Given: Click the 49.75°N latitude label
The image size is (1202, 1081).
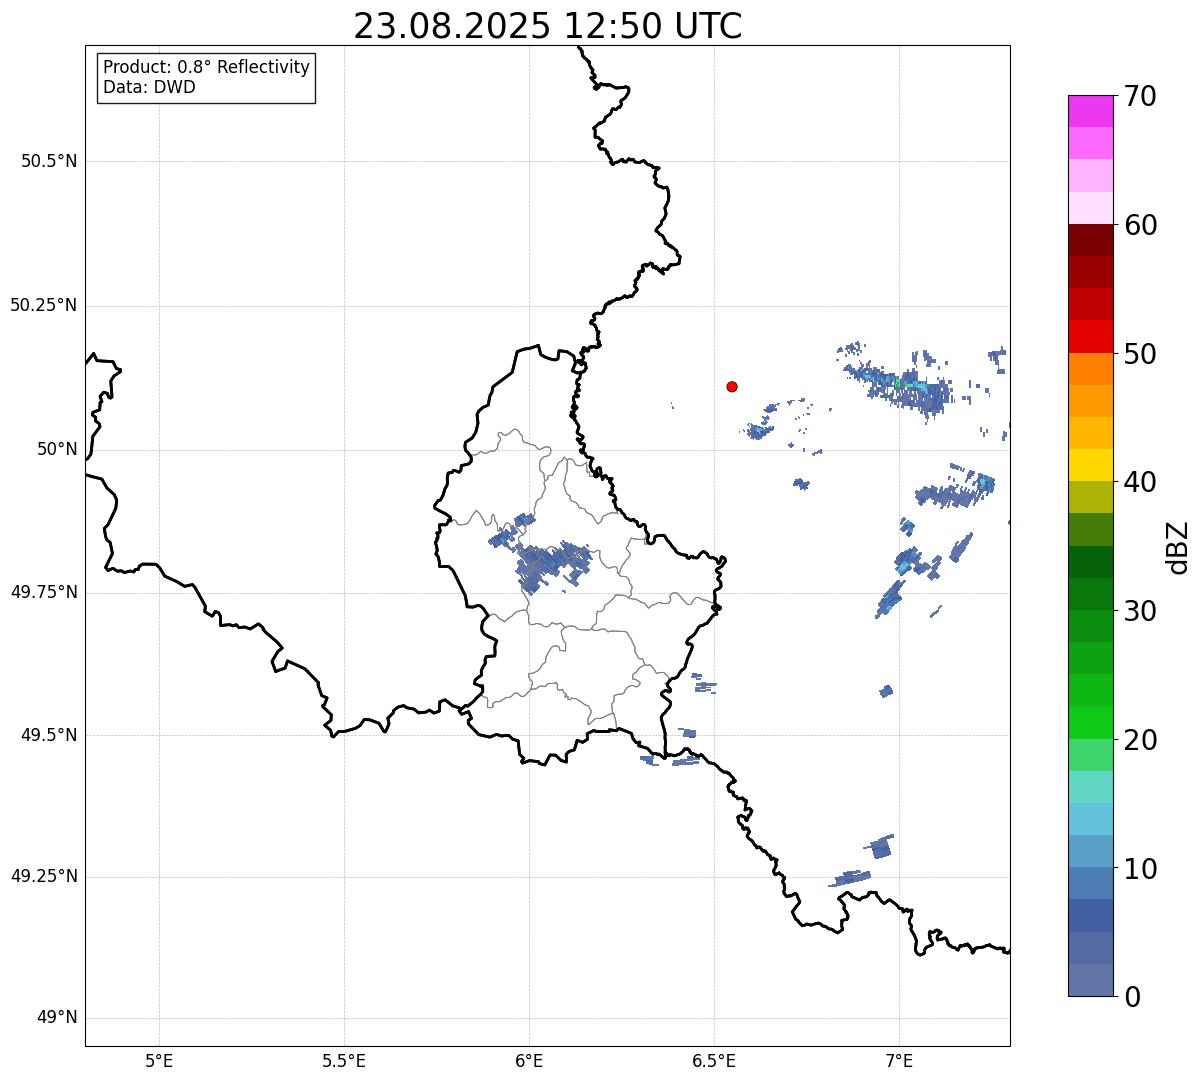Looking at the screenshot, I should (x=43, y=592).
